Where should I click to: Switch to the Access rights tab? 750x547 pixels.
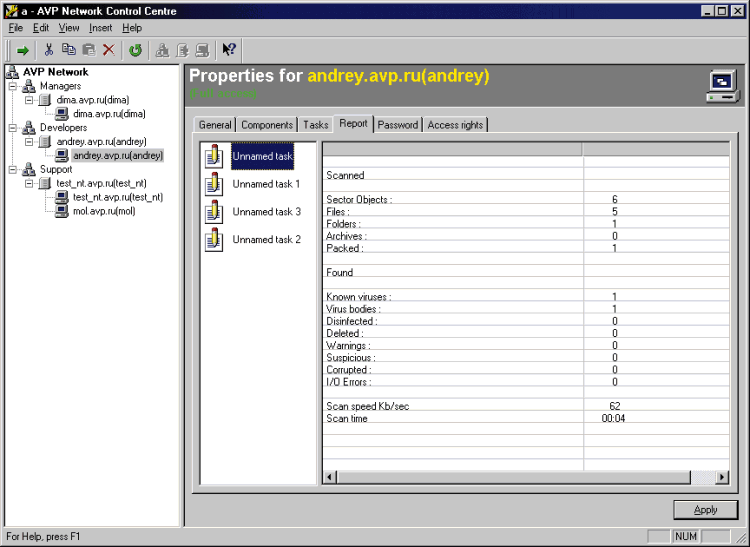point(455,125)
